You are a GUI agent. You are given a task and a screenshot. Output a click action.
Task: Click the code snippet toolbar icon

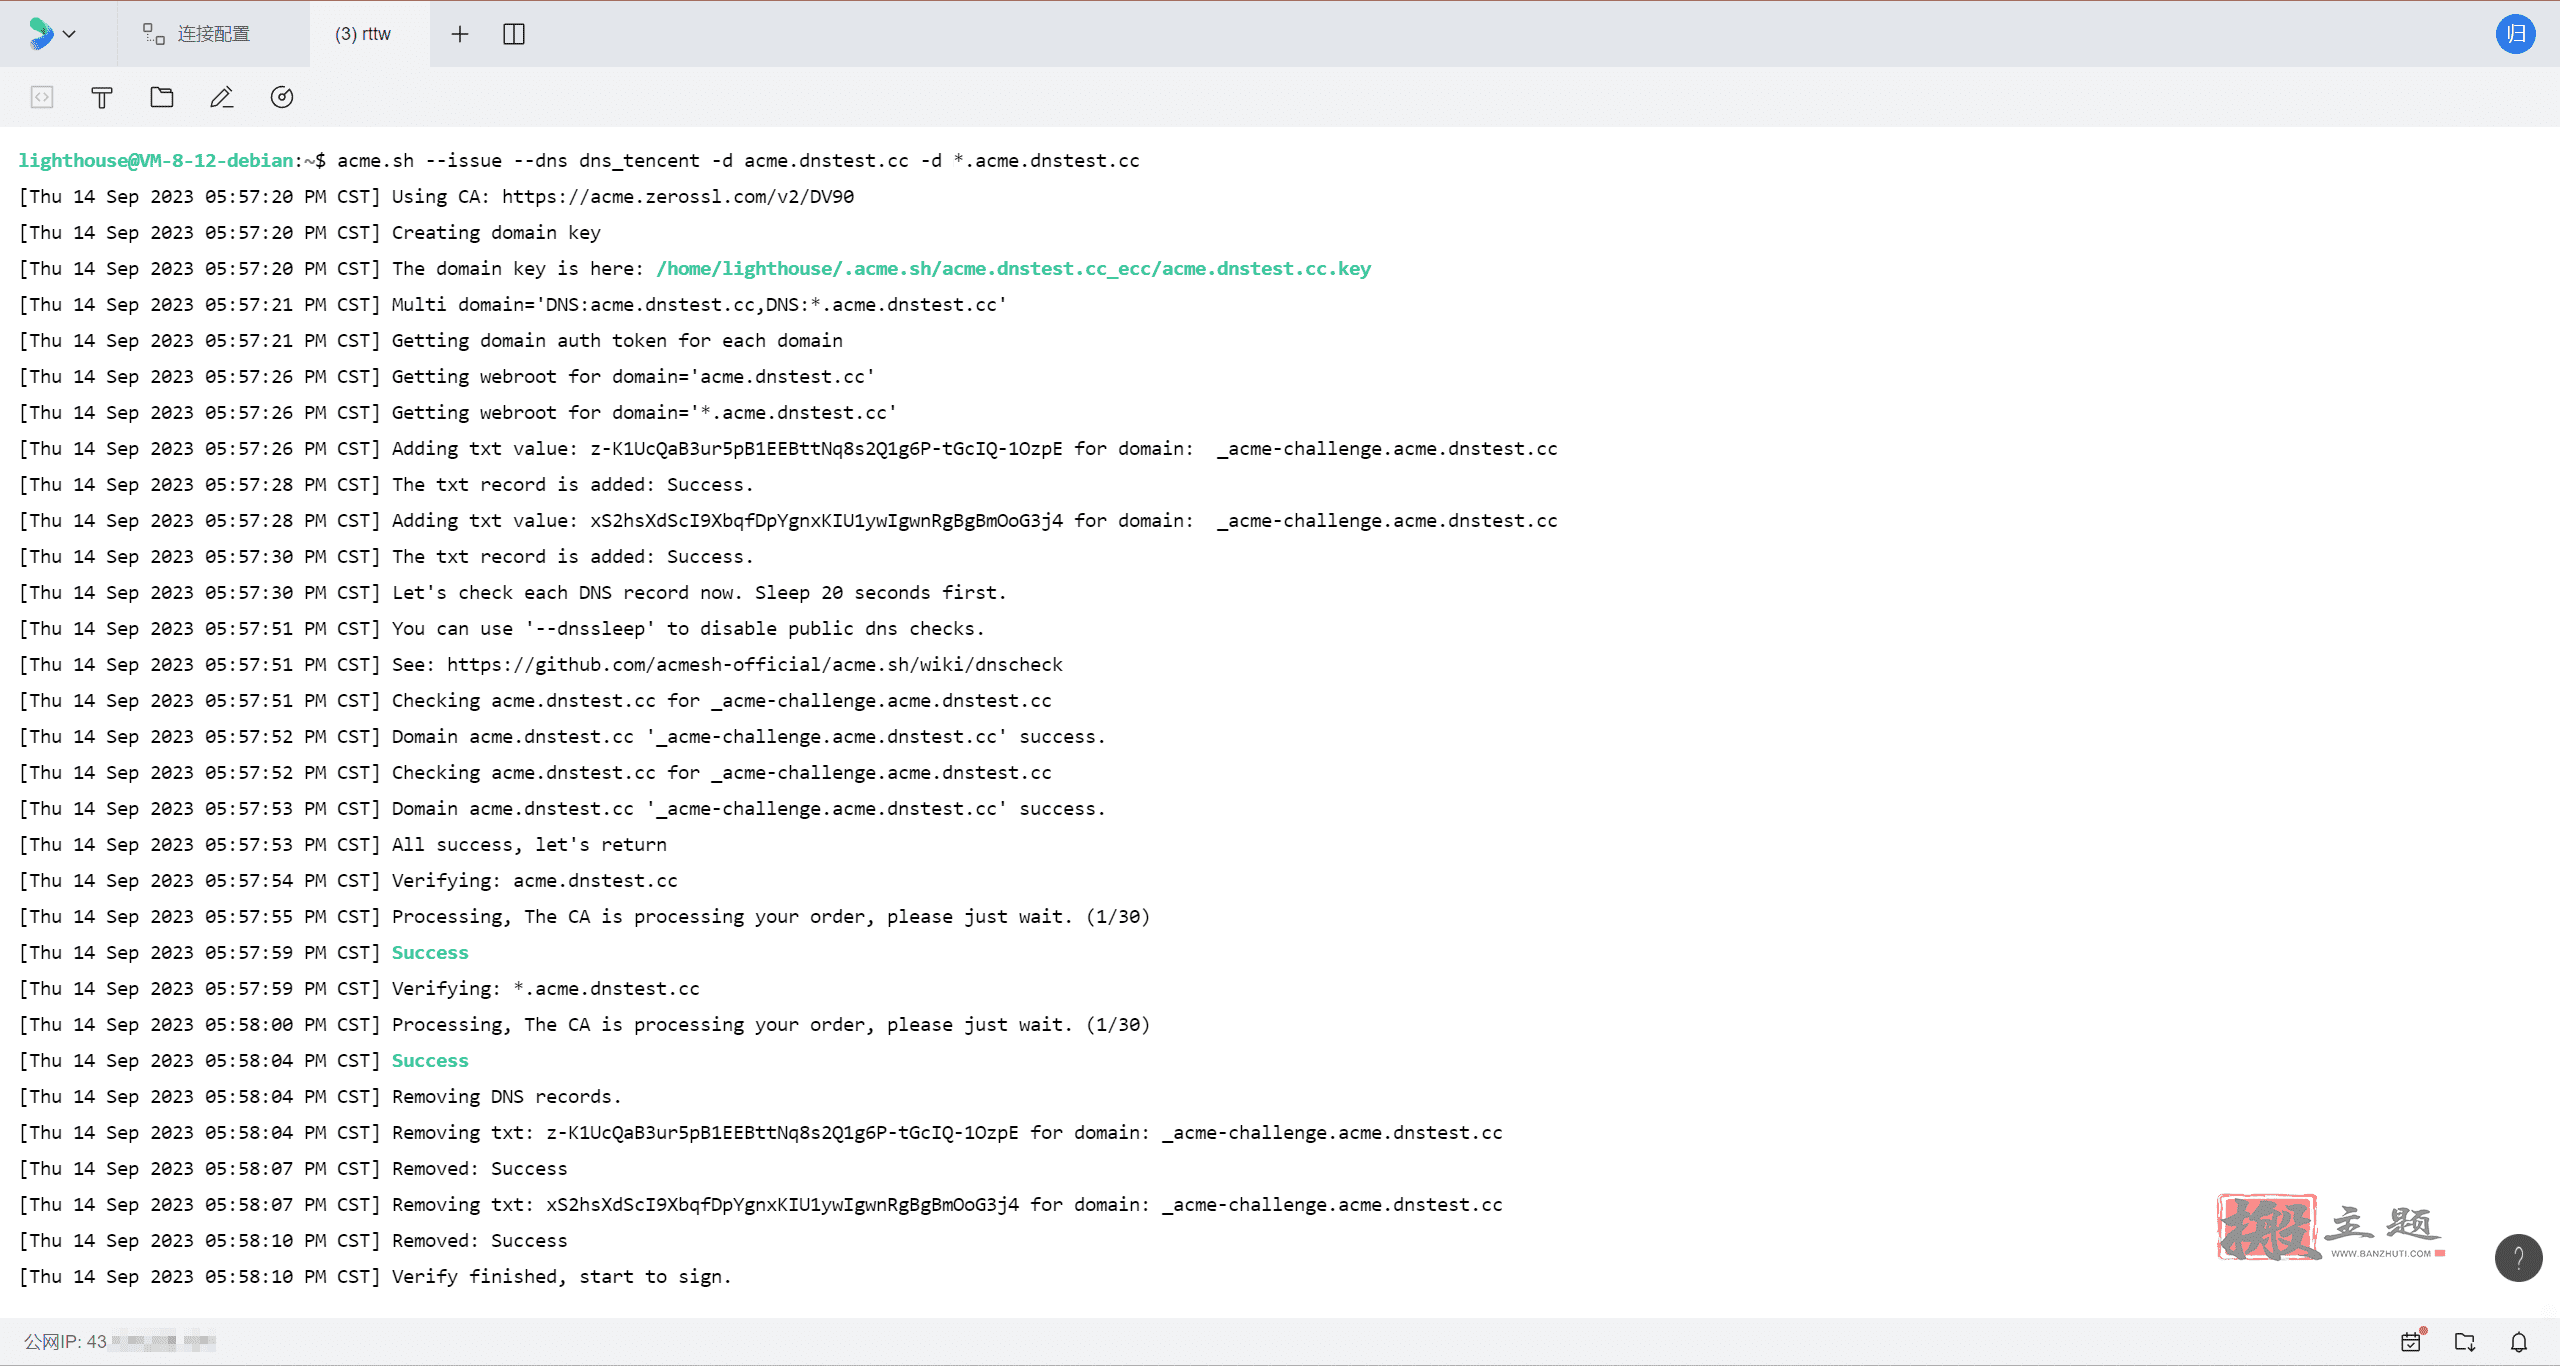(42, 97)
